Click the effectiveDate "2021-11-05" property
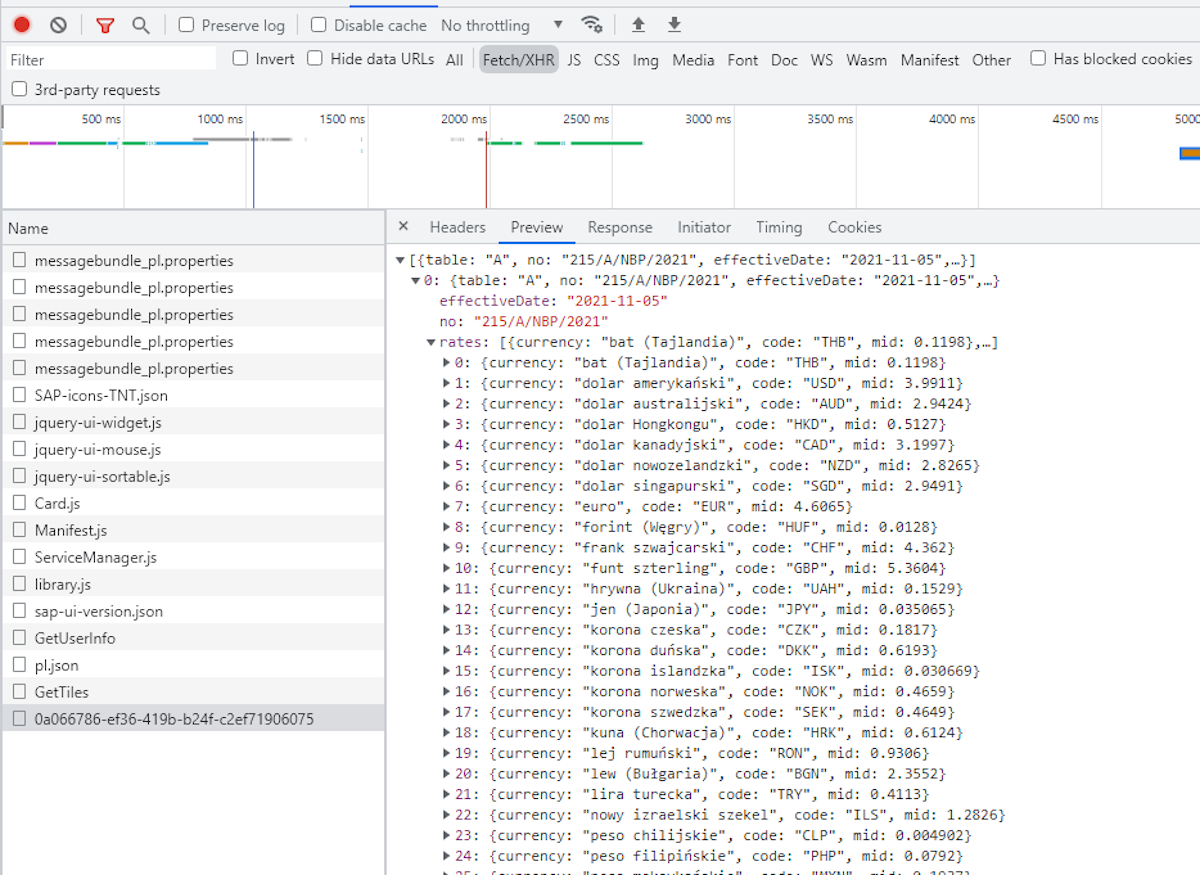Screen dimensions: 1200x875 553,301
